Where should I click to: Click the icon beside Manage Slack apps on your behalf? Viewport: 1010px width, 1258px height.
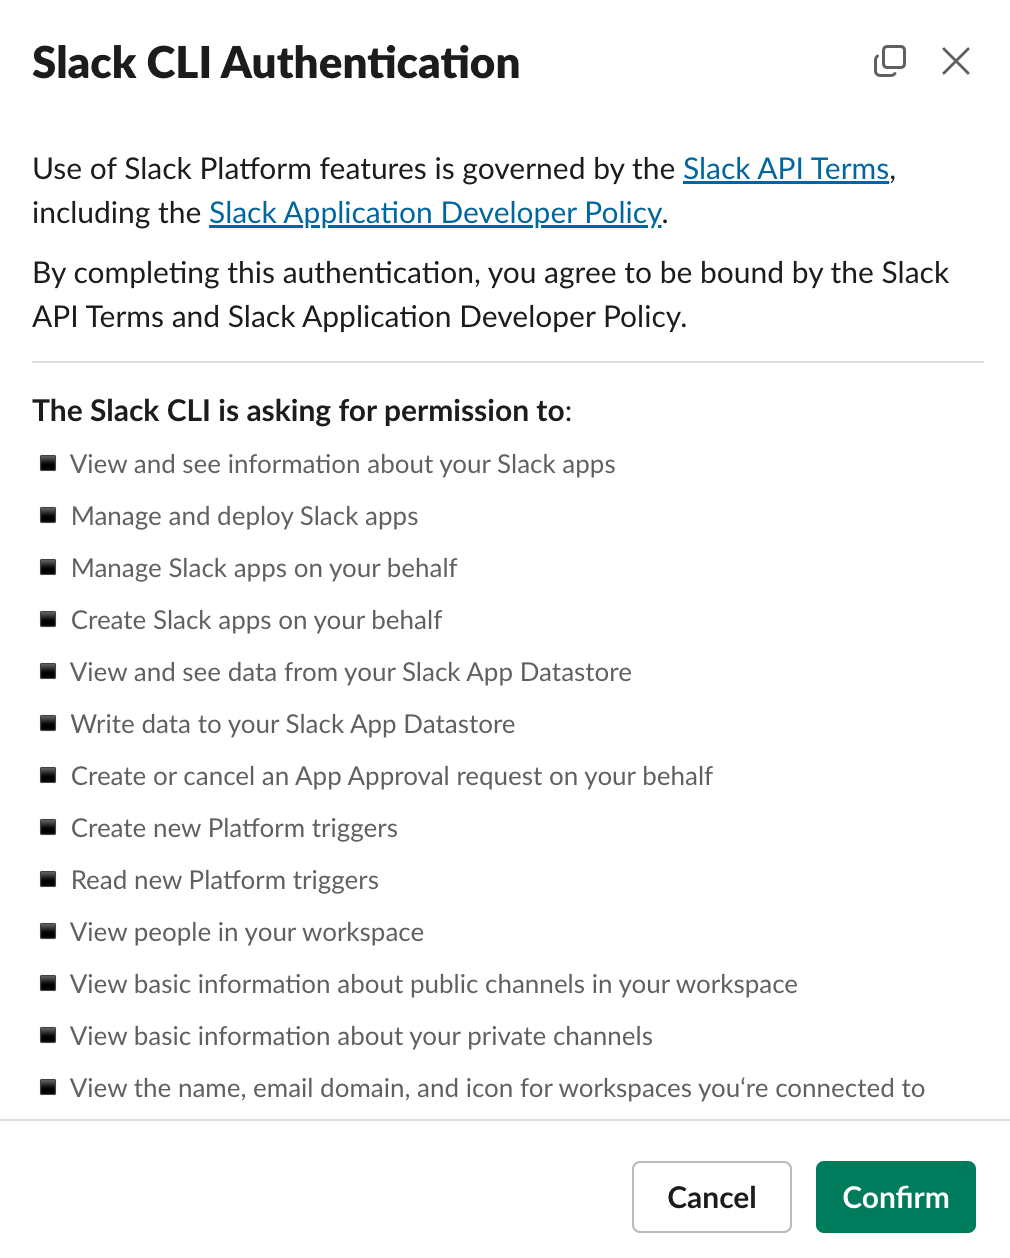coord(47,567)
